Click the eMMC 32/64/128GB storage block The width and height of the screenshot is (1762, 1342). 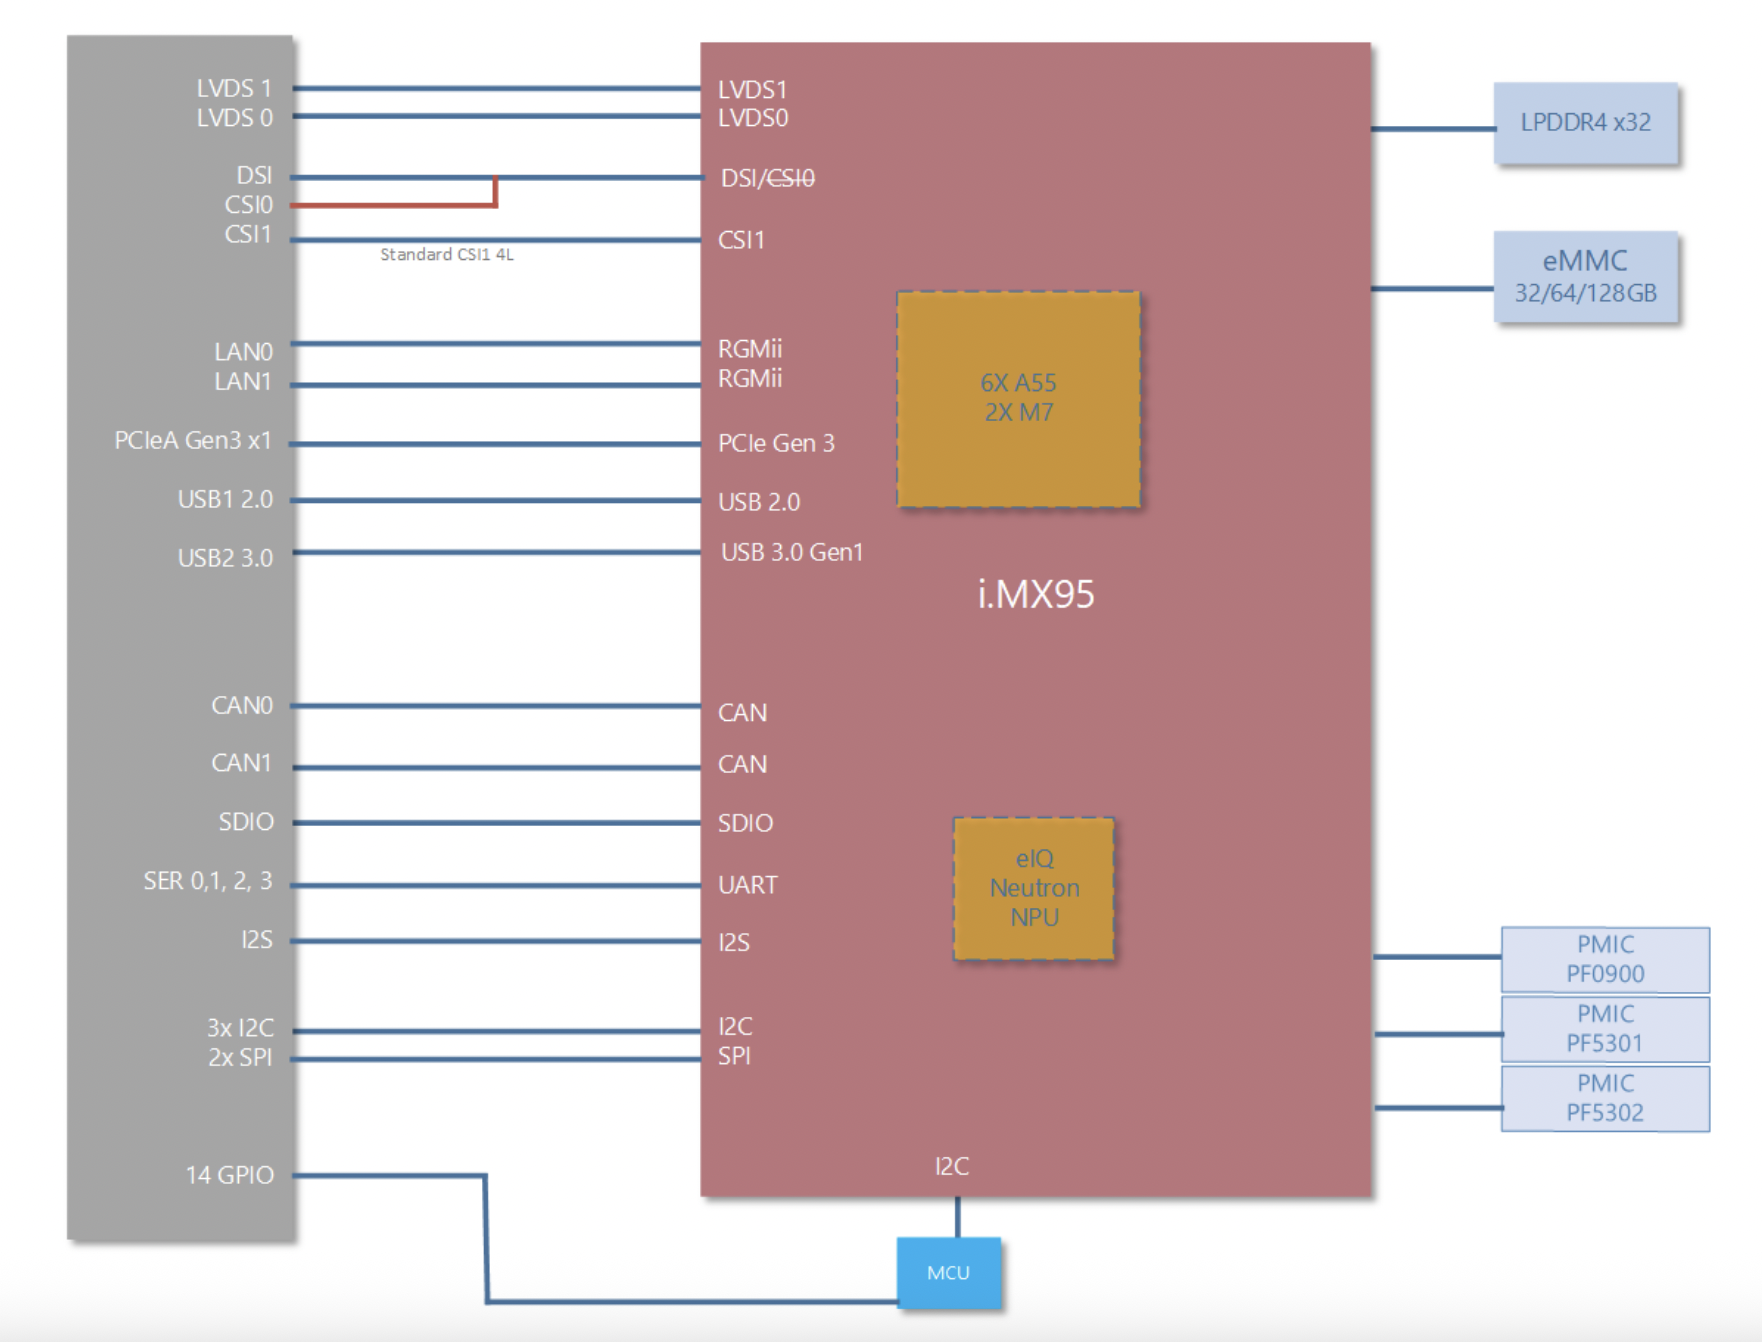(1585, 277)
